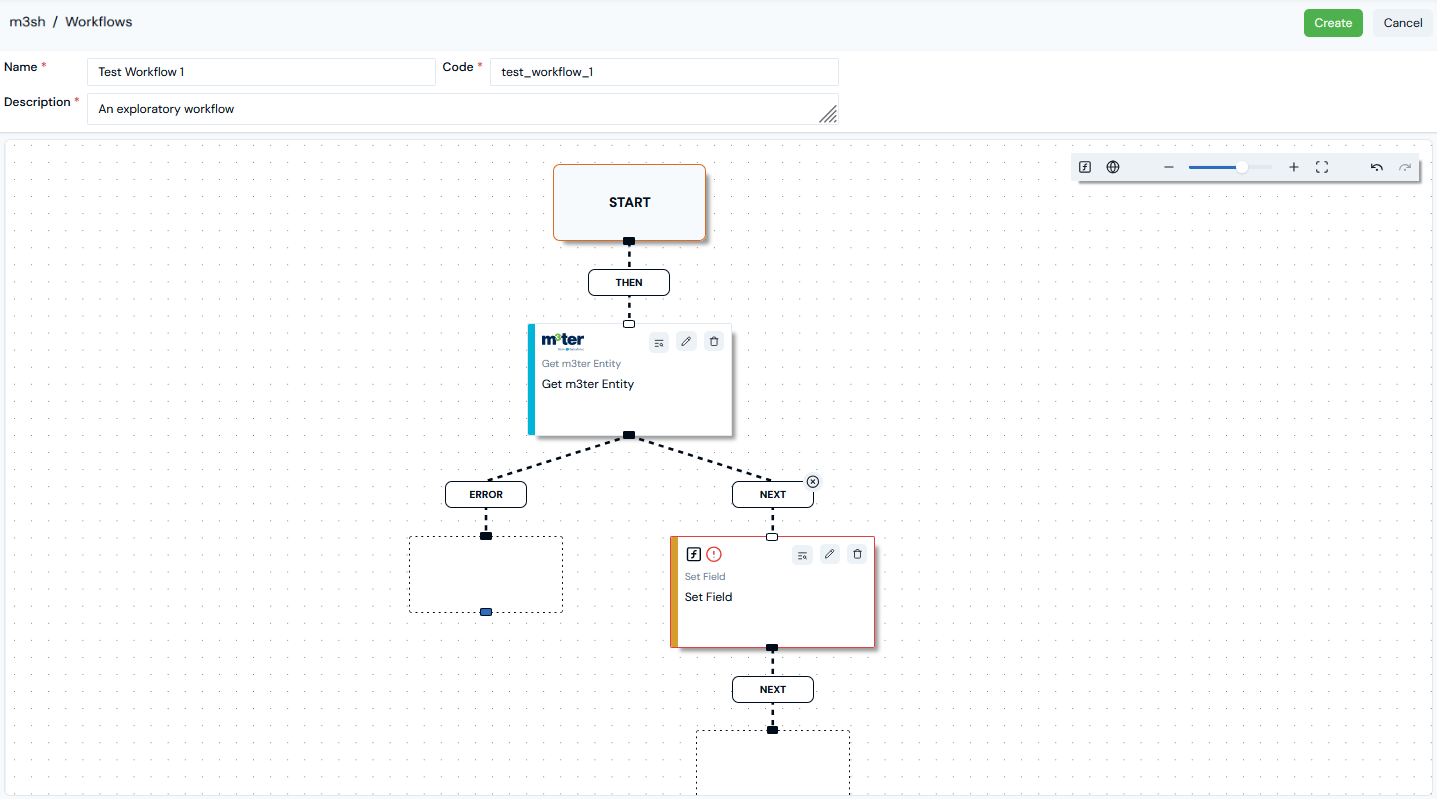
Task: Click into the Description text area
Action: (463, 109)
